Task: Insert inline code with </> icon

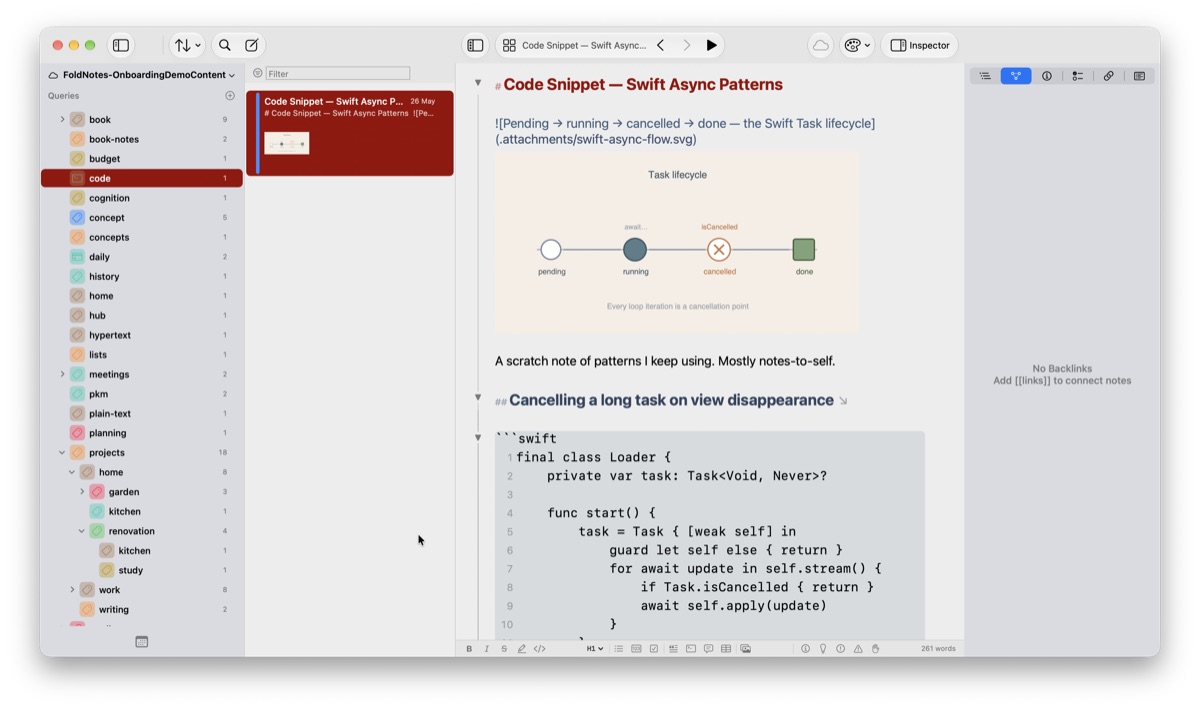Action: click(x=540, y=649)
